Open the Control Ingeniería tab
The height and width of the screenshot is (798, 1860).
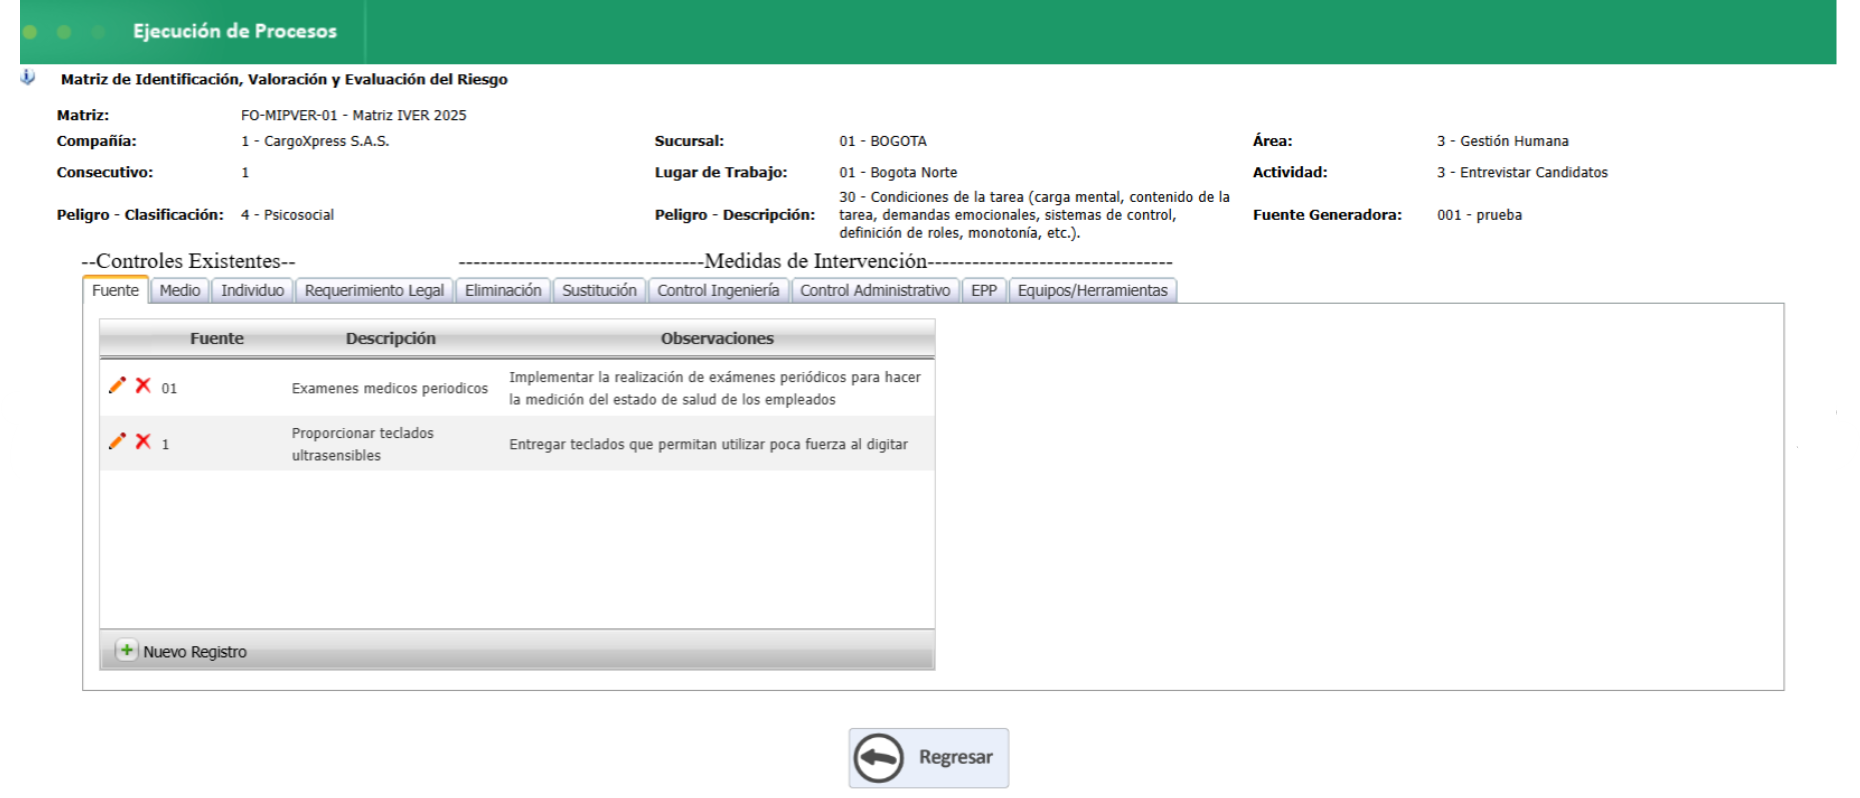click(718, 290)
